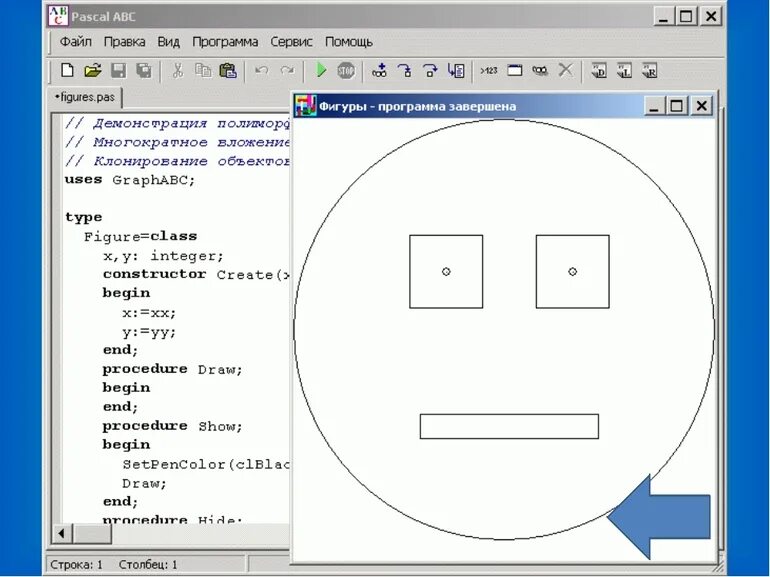The height and width of the screenshot is (577, 770).
Task: Select the figures.pas editor tab
Action: point(85,97)
